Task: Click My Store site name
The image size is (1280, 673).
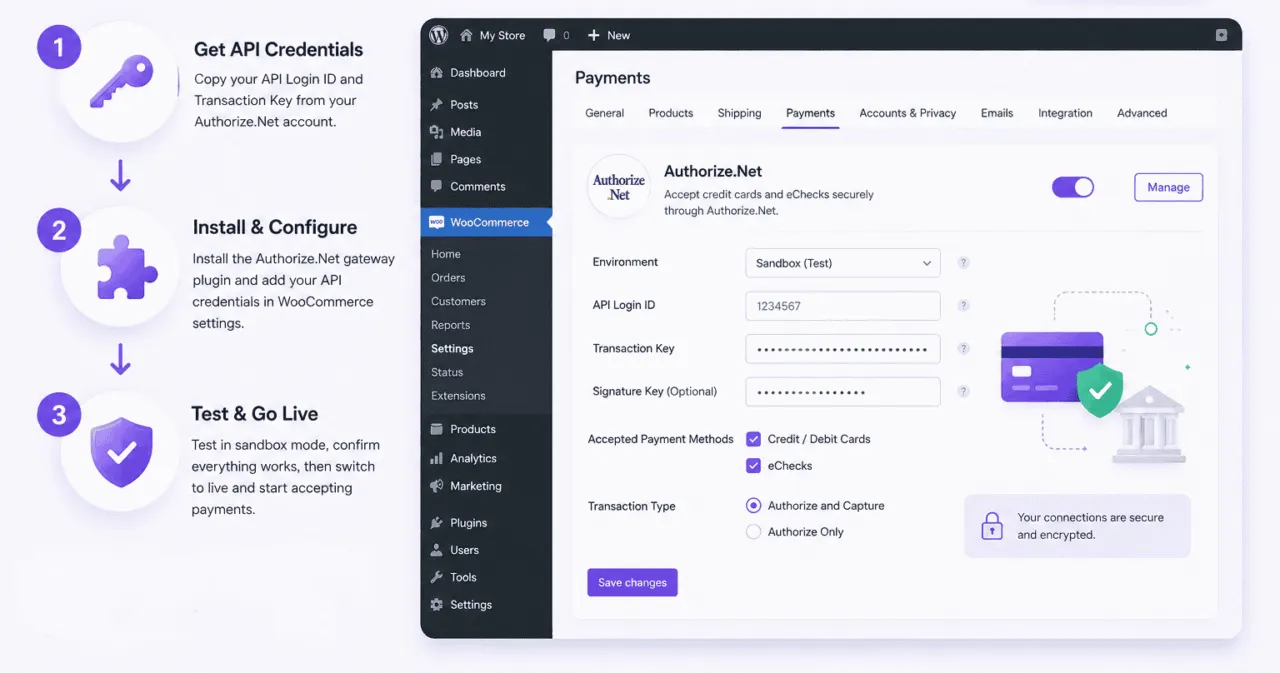Action: point(502,35)
